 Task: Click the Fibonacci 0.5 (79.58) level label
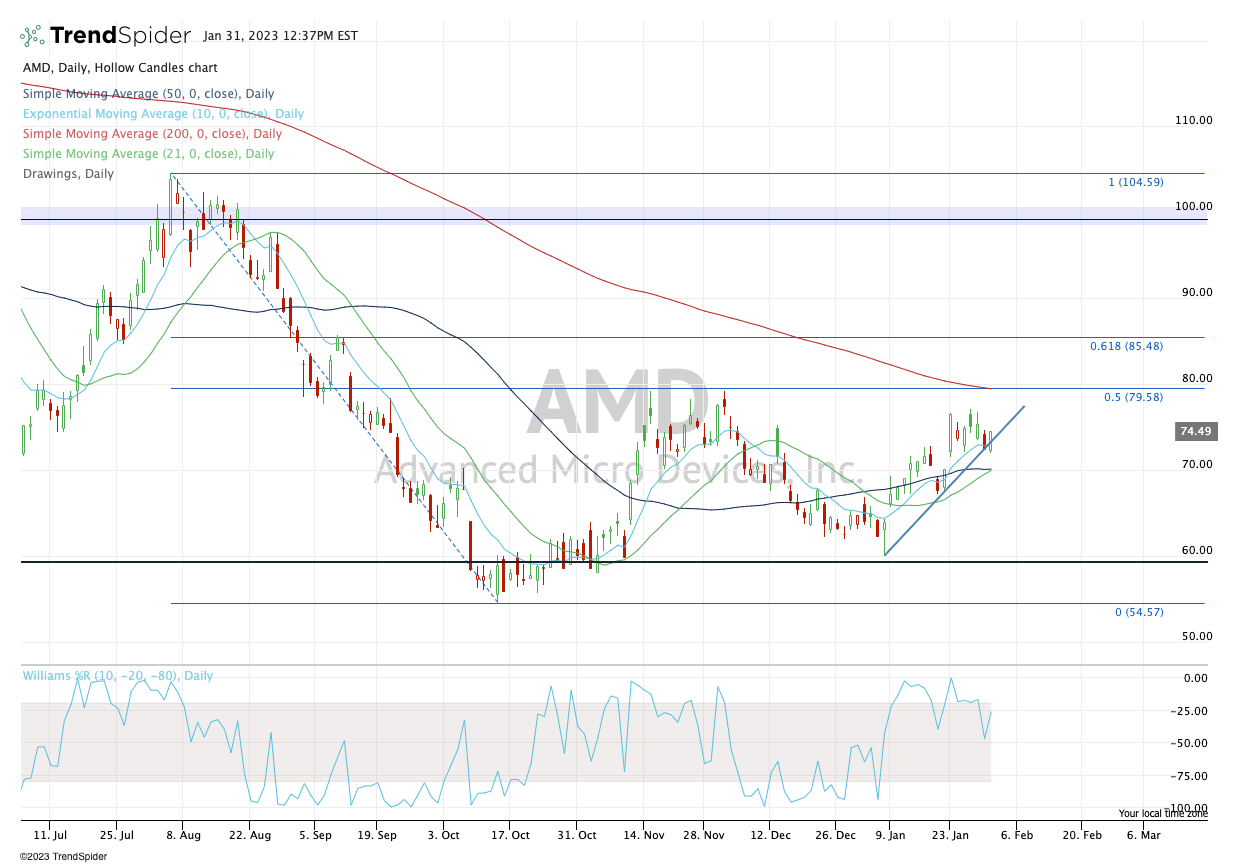click(1133, 397)
